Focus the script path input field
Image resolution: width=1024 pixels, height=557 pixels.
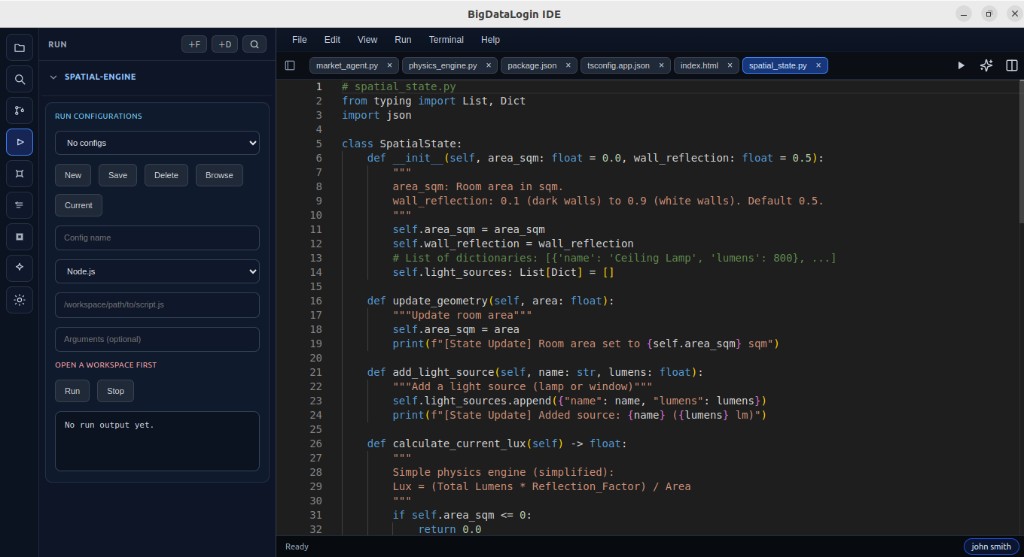(157, 305)
